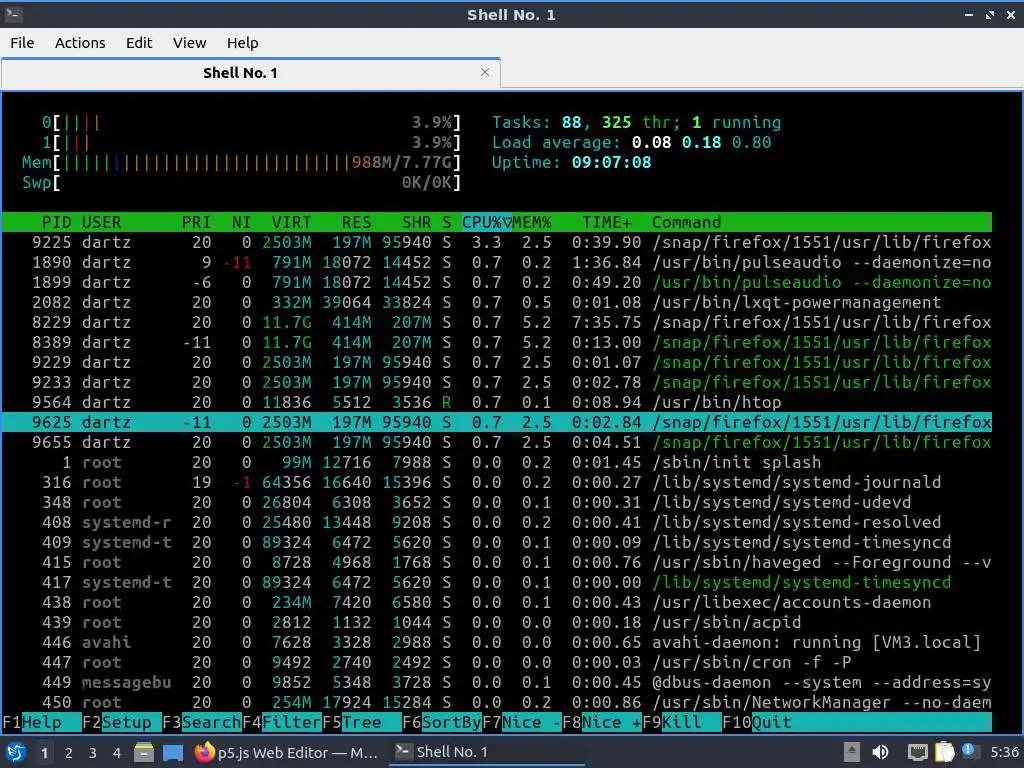Switch to virtual desktop 3

93,752
